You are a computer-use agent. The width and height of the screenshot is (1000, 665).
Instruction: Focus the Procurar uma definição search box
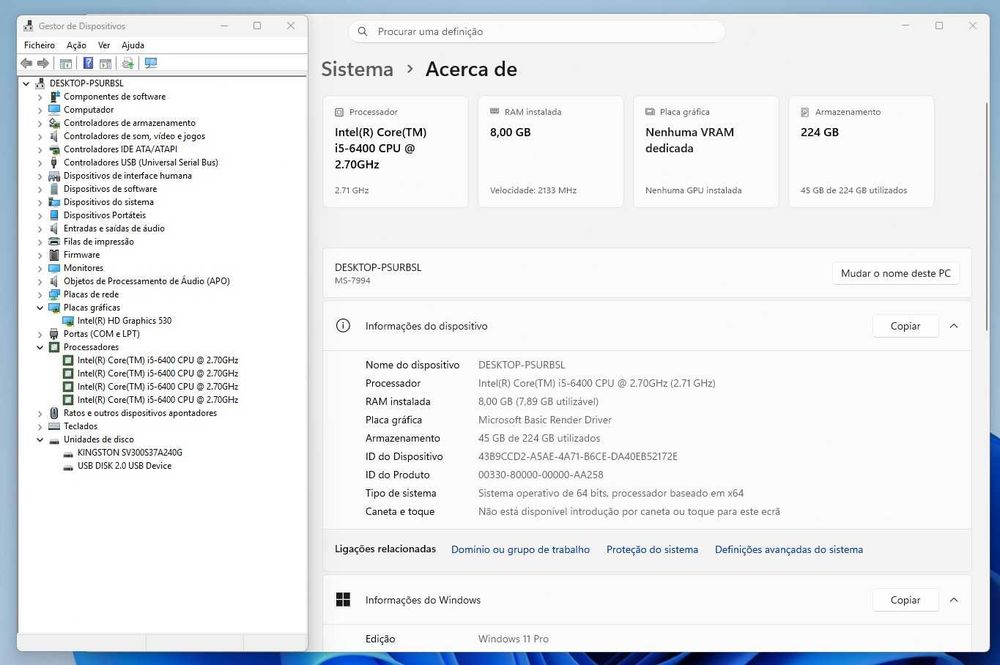(x=536, y=31)
